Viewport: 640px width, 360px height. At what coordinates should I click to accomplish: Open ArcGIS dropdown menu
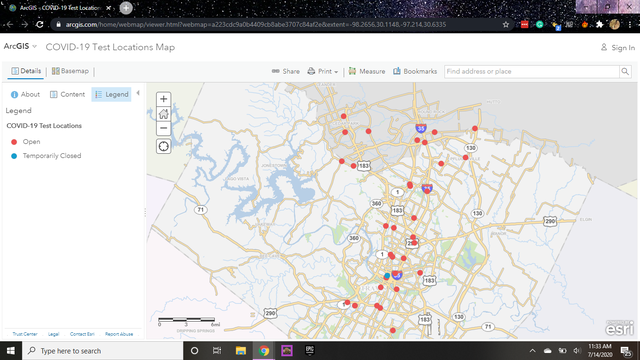(20, 47)
